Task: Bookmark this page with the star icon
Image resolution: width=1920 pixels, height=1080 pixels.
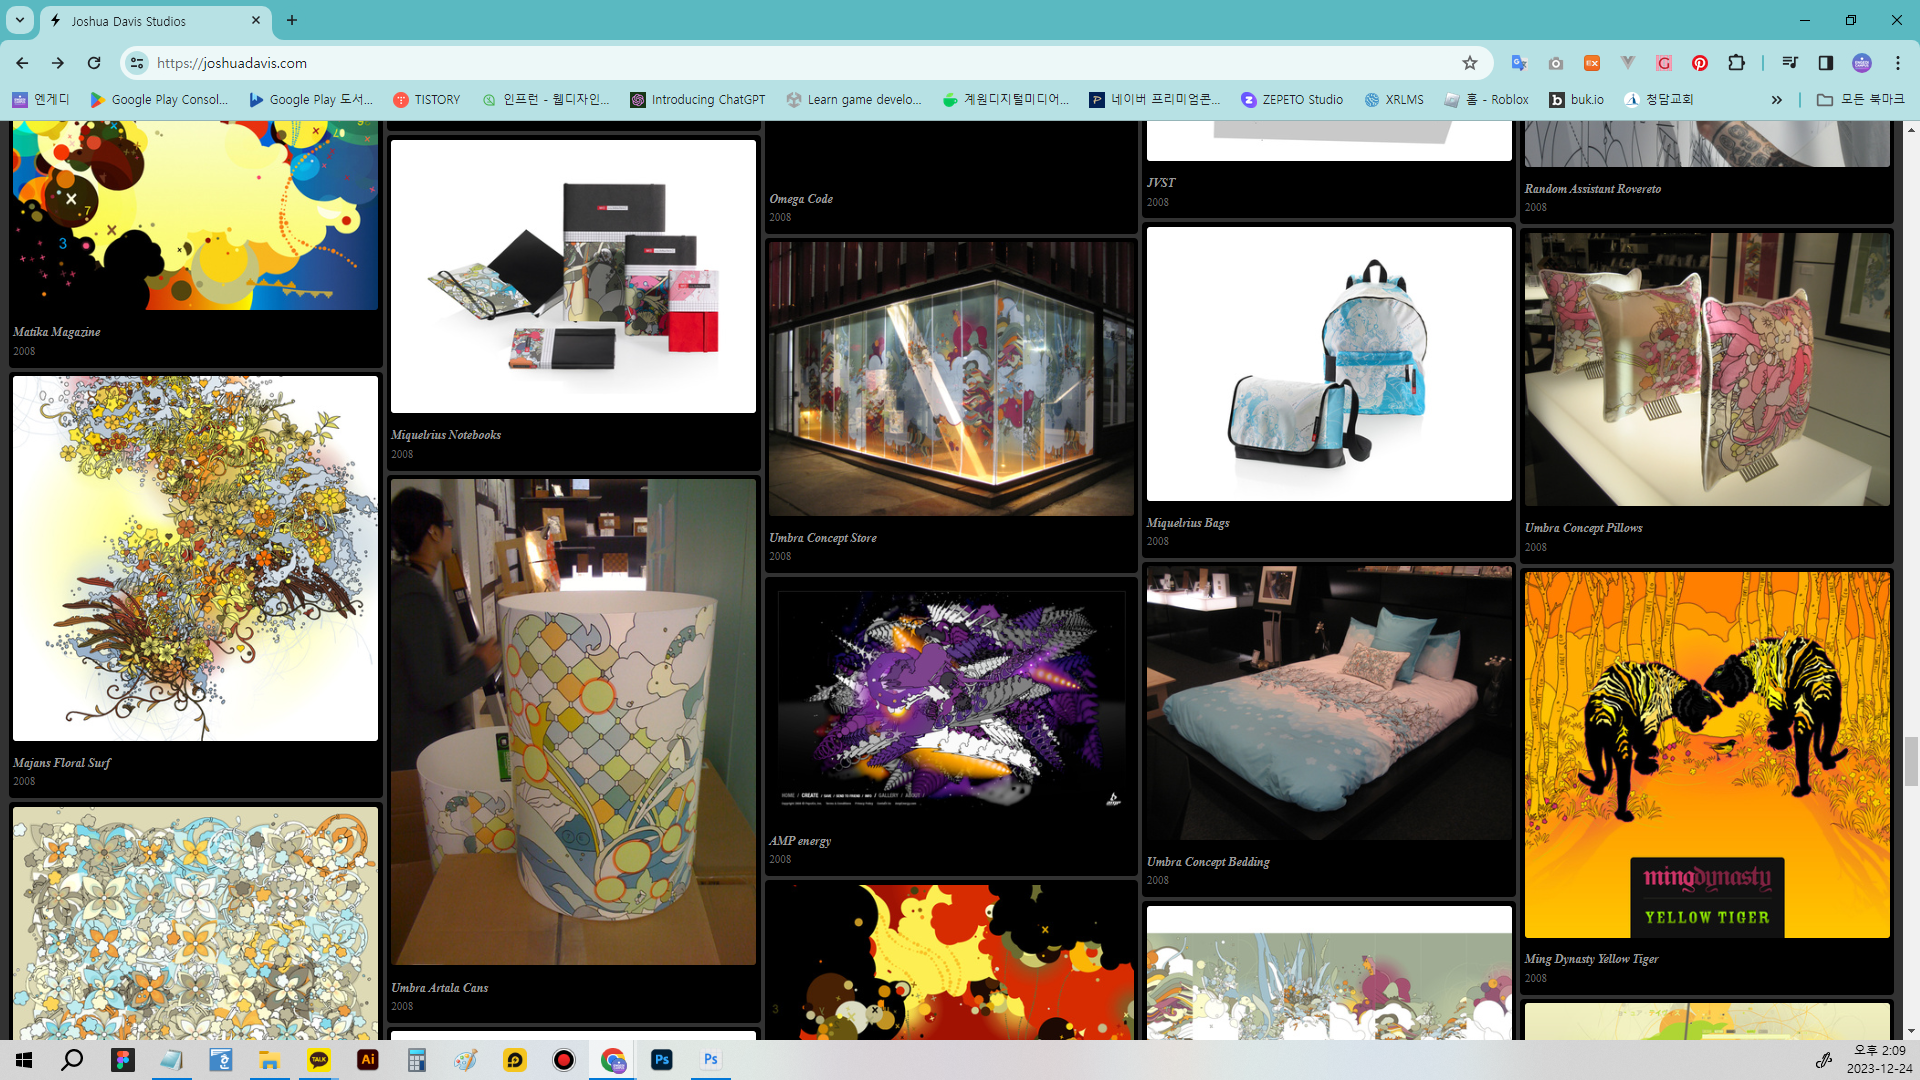Action: [x=1469, y=63]
